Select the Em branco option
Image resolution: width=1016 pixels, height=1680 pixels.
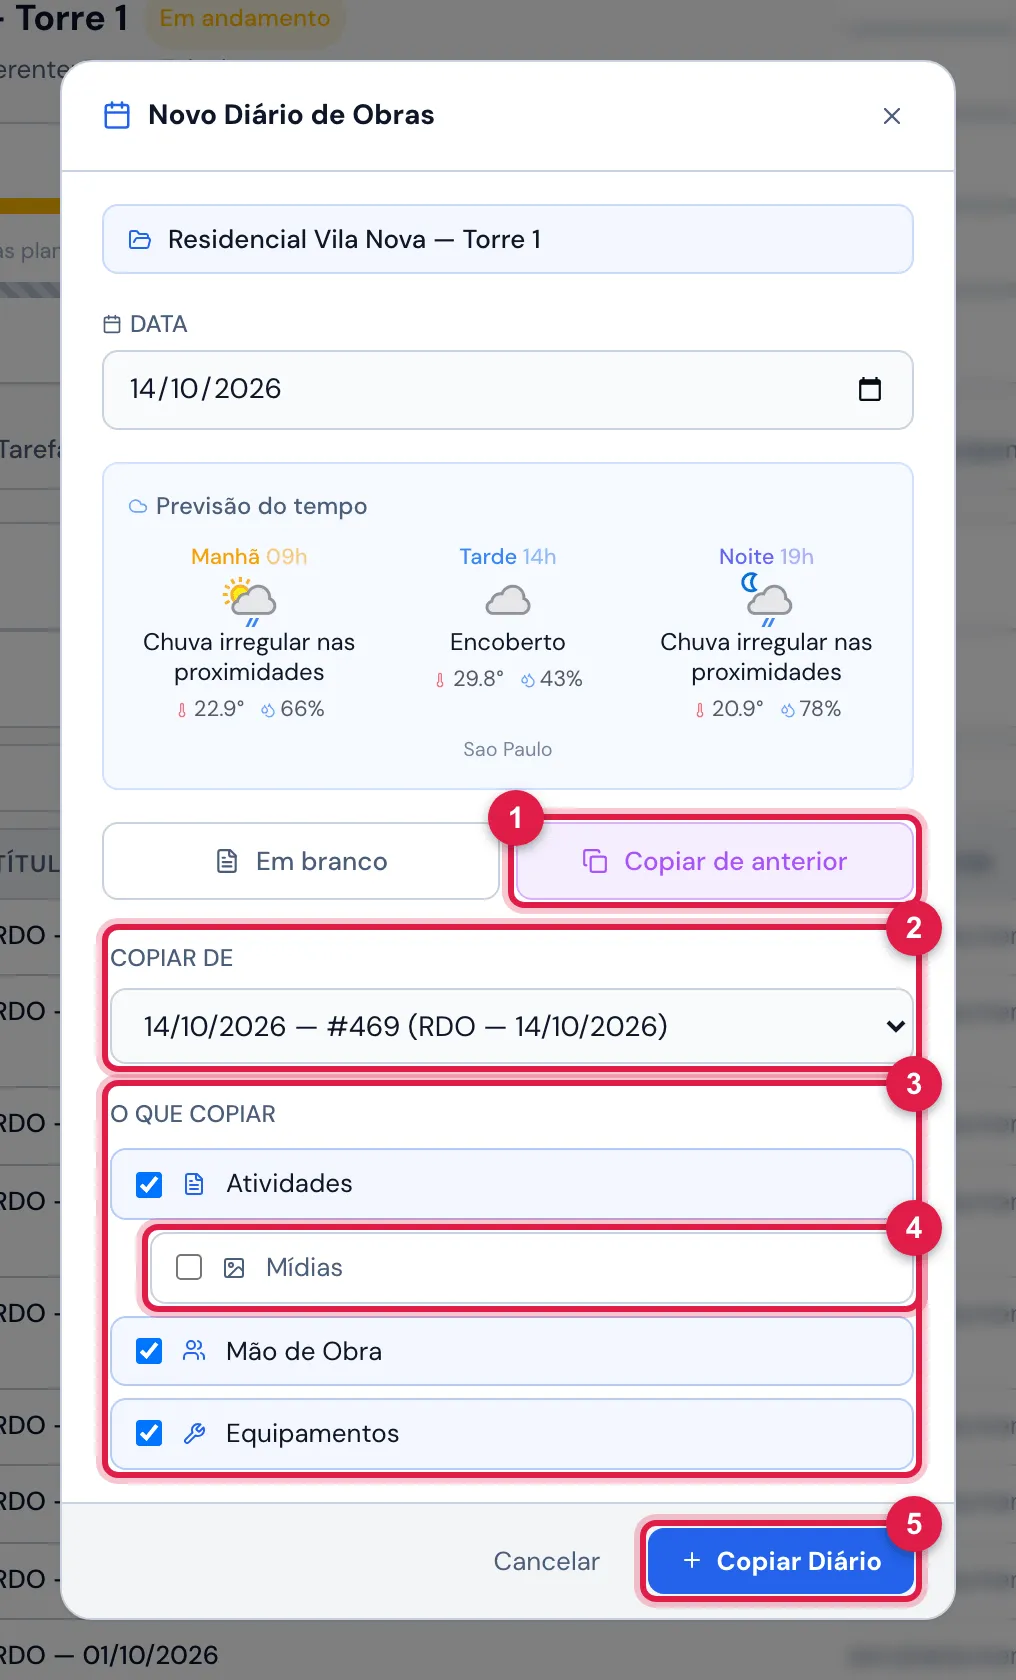[301, 861]
